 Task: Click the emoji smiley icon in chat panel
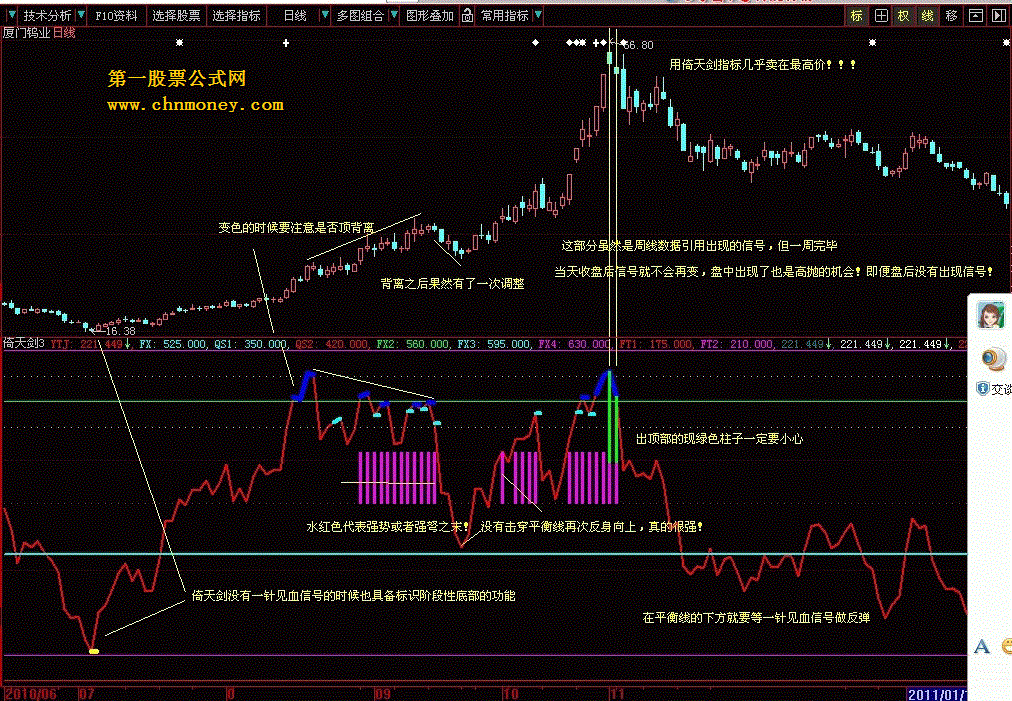1007,645
